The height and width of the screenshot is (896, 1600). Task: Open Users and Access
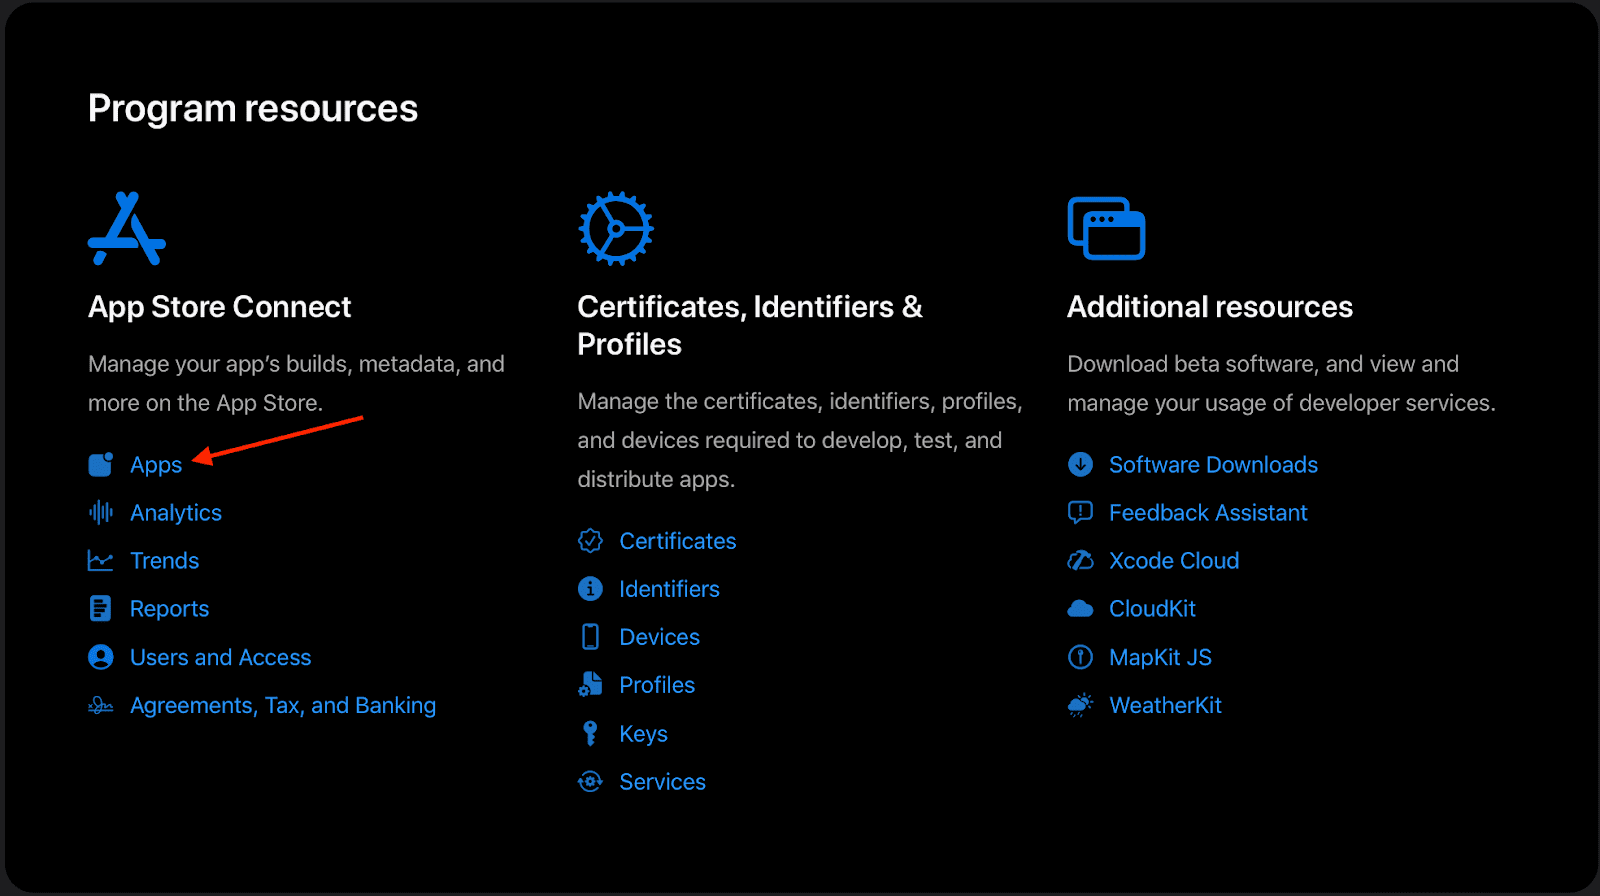(221, 657)
